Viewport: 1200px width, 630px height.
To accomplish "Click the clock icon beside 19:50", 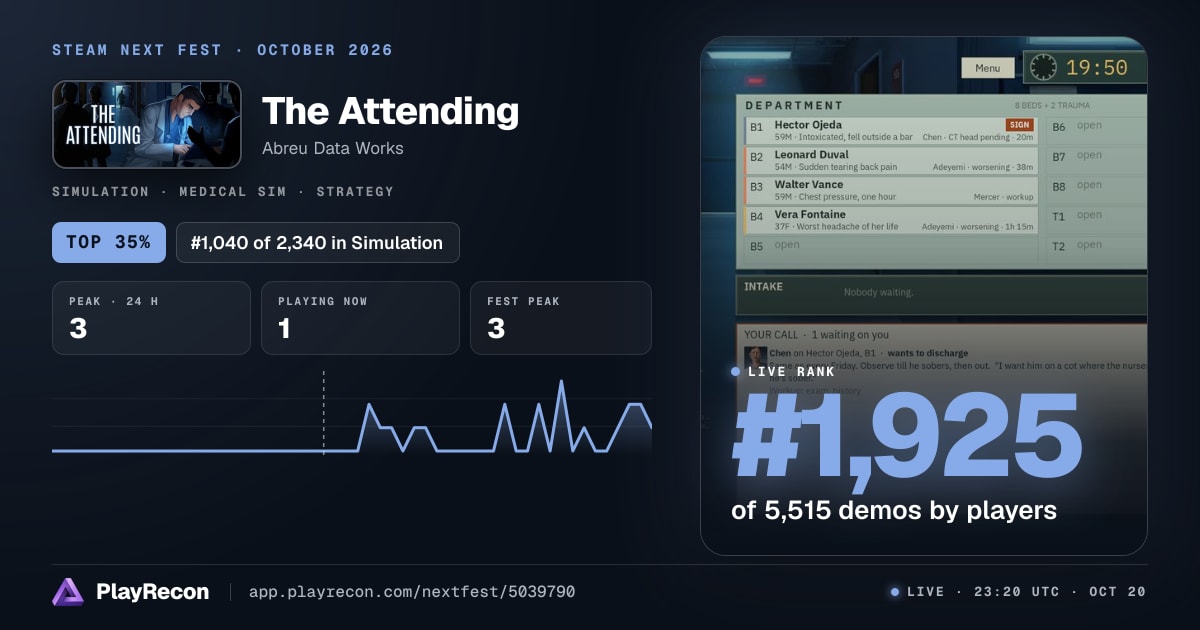I will click(x=1043, y=67).
